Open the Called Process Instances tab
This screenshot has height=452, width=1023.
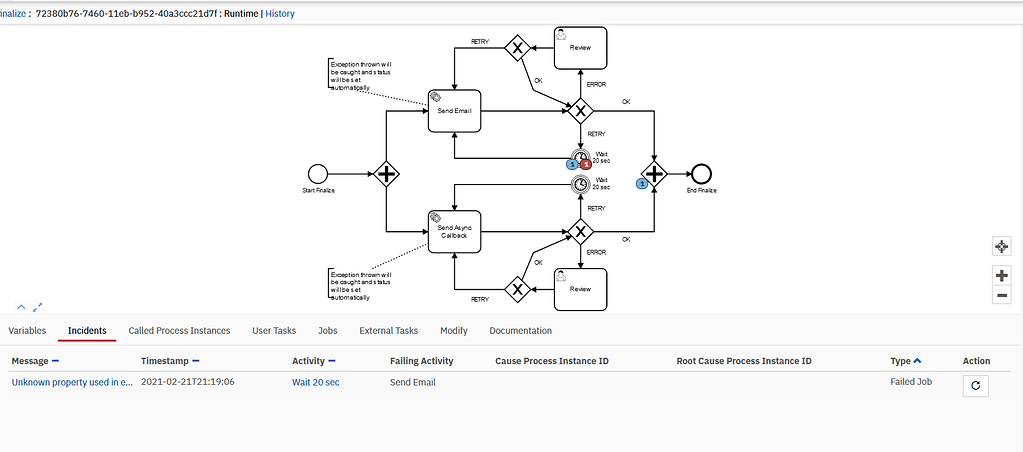point(179,330)
